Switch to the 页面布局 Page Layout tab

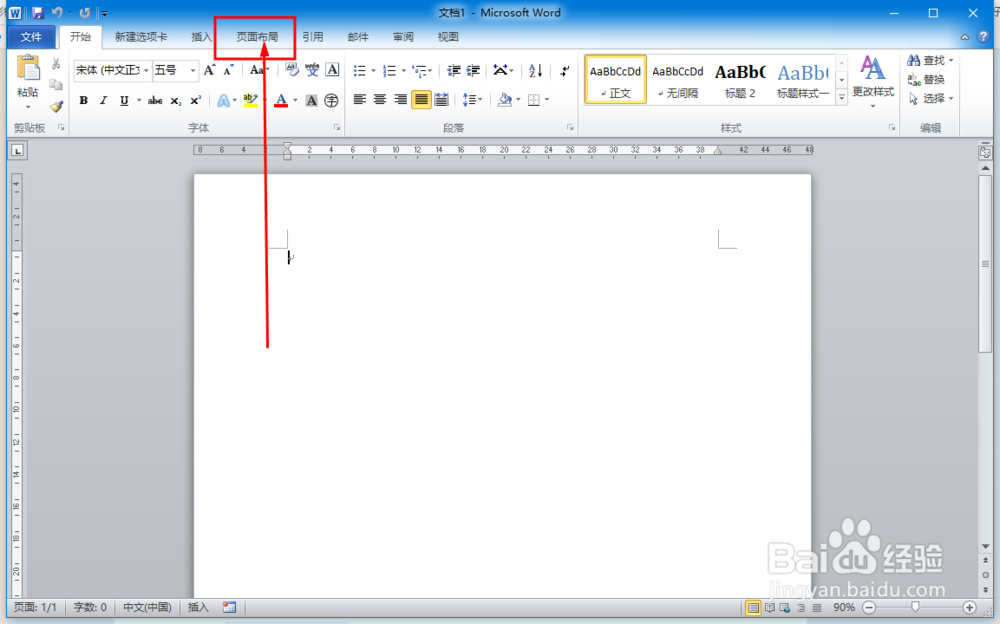(x=257, y=37)
